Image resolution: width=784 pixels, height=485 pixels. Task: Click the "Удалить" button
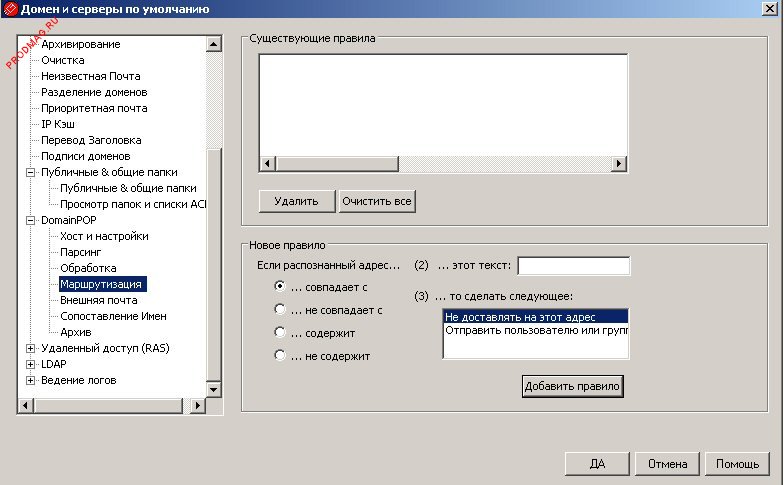pos(296,201)
